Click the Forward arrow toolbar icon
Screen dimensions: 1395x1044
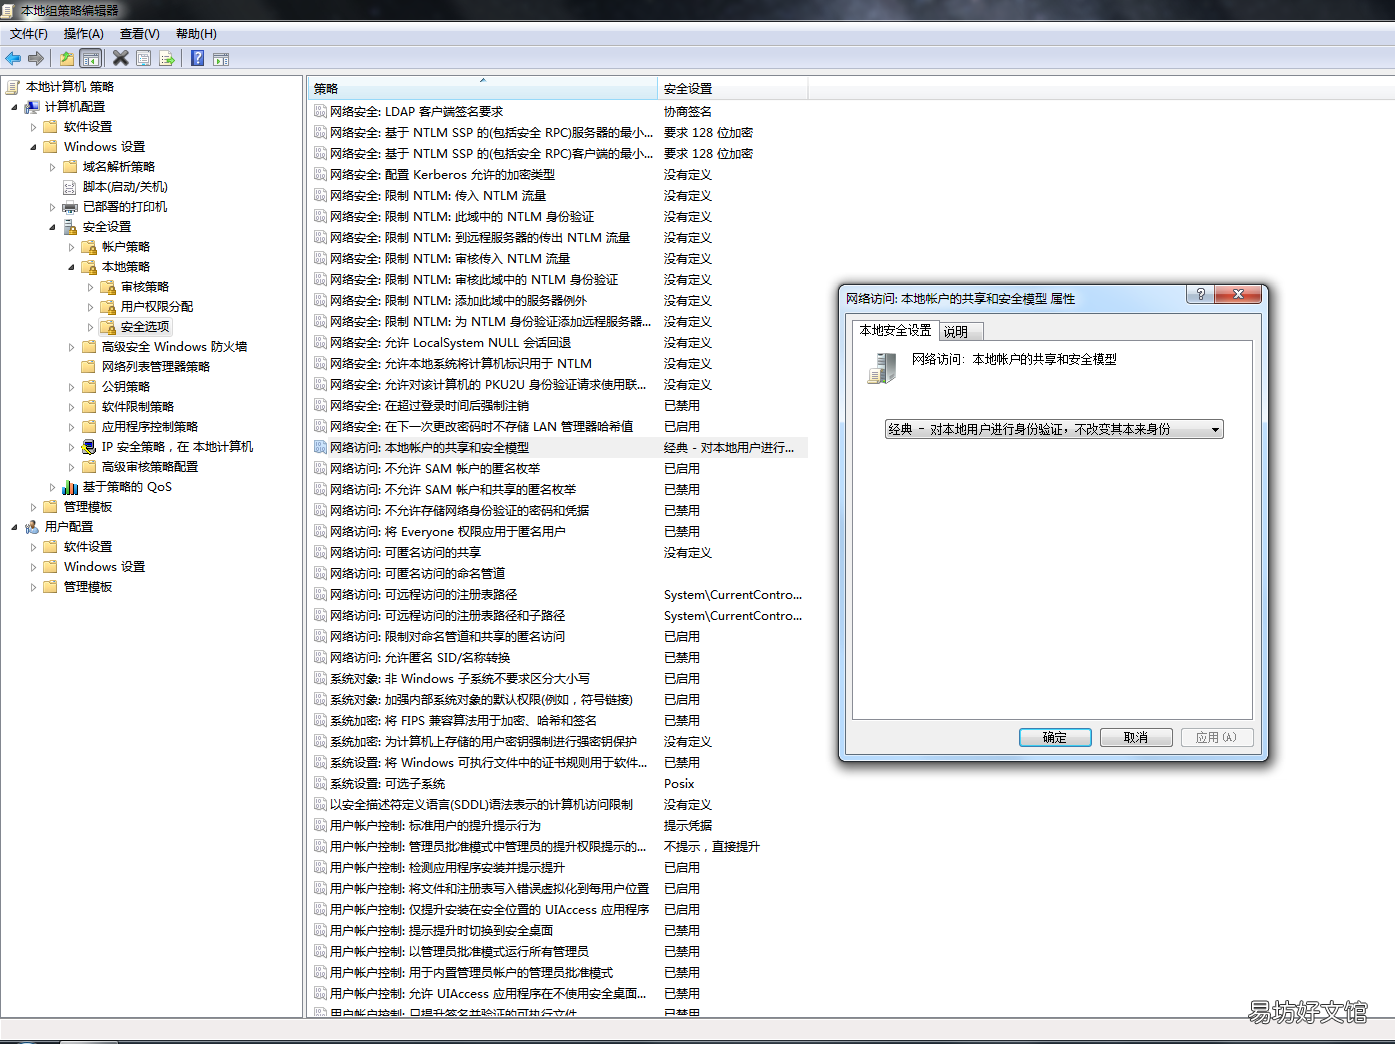tap(36, 59)
